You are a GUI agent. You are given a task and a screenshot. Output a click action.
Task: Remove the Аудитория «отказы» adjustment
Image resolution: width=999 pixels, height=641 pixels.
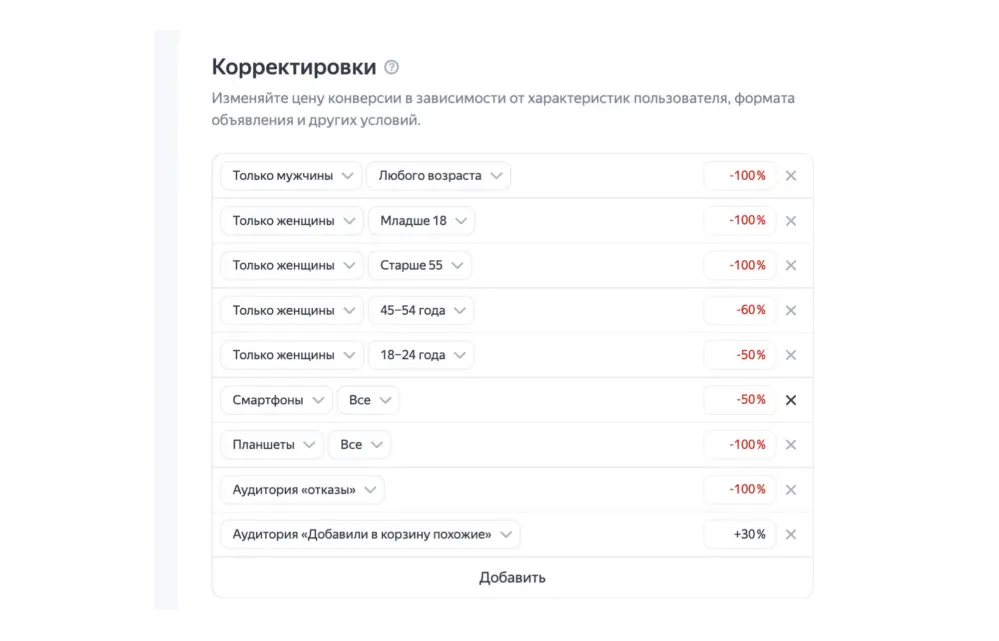791,490
